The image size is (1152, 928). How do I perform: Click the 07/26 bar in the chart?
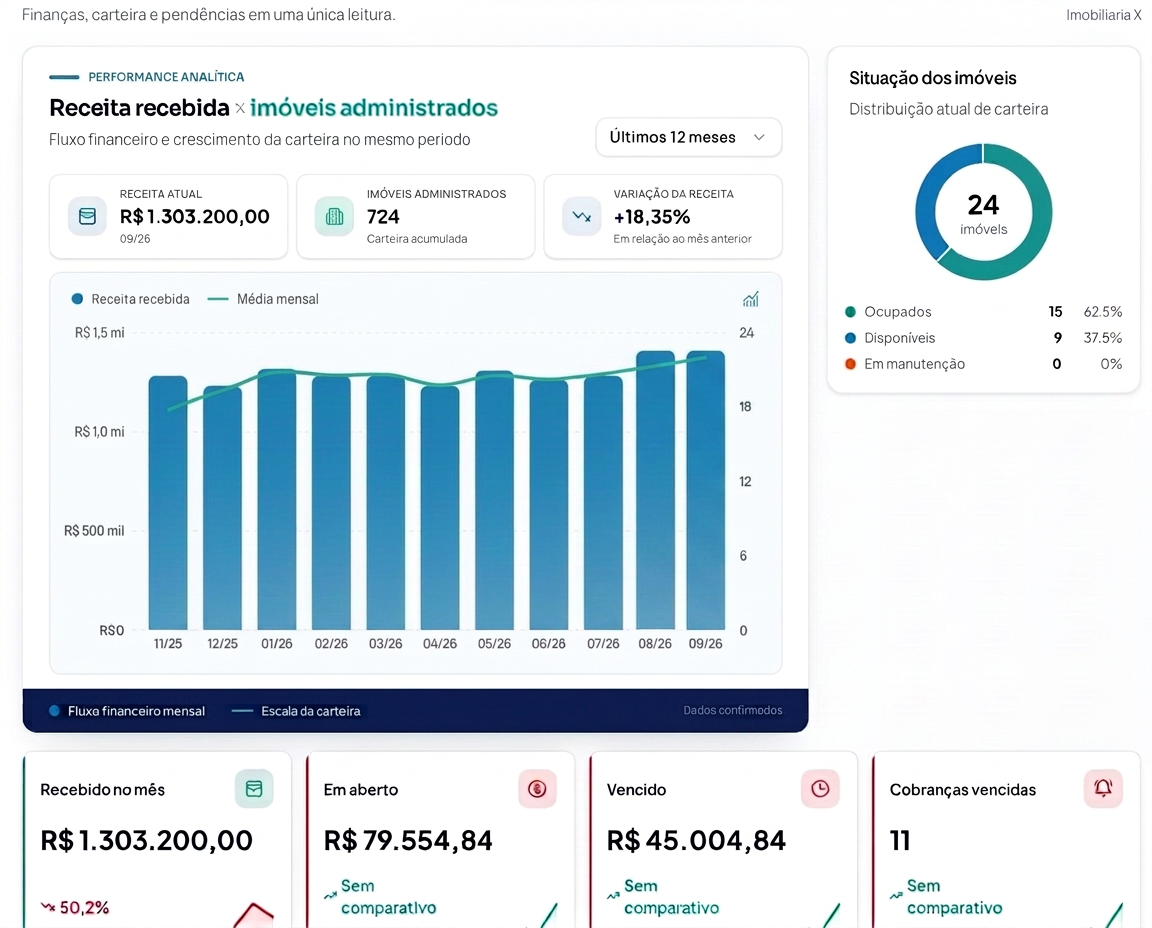pyautogui.click(x=603, y=503)
